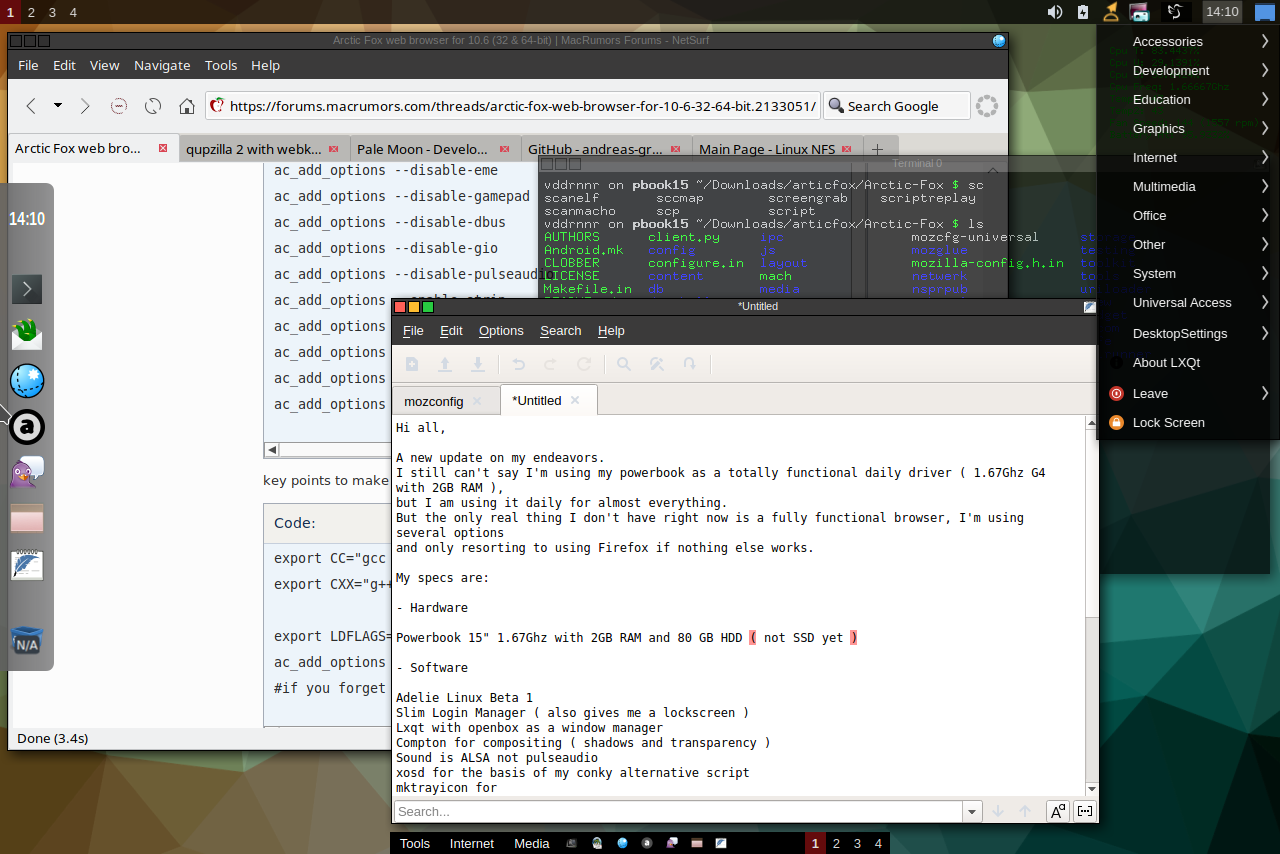Stop page loading in NetSurf
Image resolution: width=1280 pixels, height=854 pixels.
(119, 106)
